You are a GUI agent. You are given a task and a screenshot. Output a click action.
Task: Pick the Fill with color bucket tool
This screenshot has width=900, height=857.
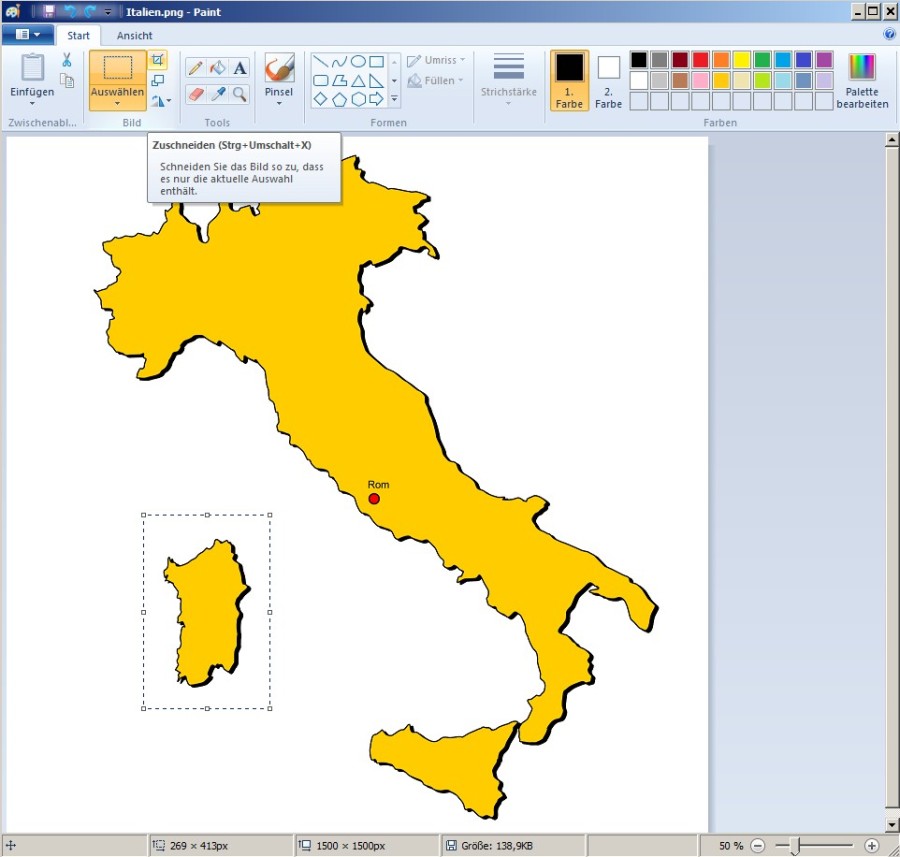217,68
